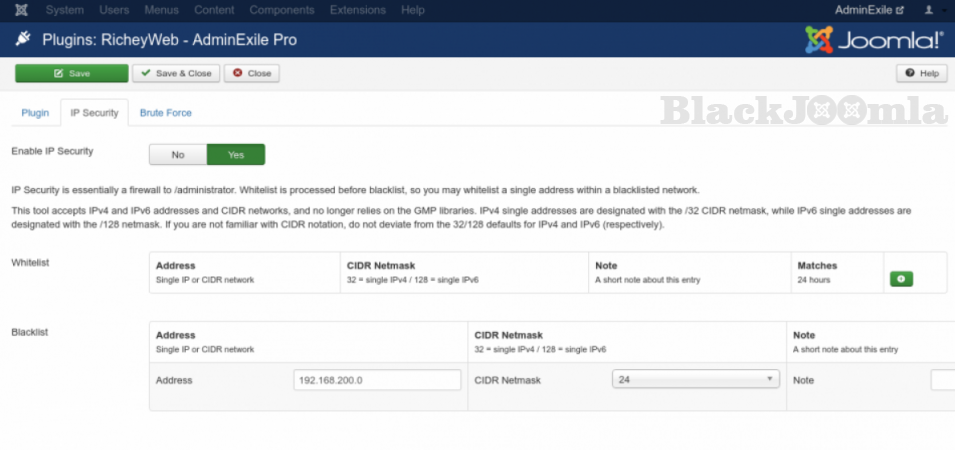The width and height of the screenshot is (955, 450).
Task: Click the green plus icon in Whitelist
Action: pyautogui.click(x=901, y=279)
